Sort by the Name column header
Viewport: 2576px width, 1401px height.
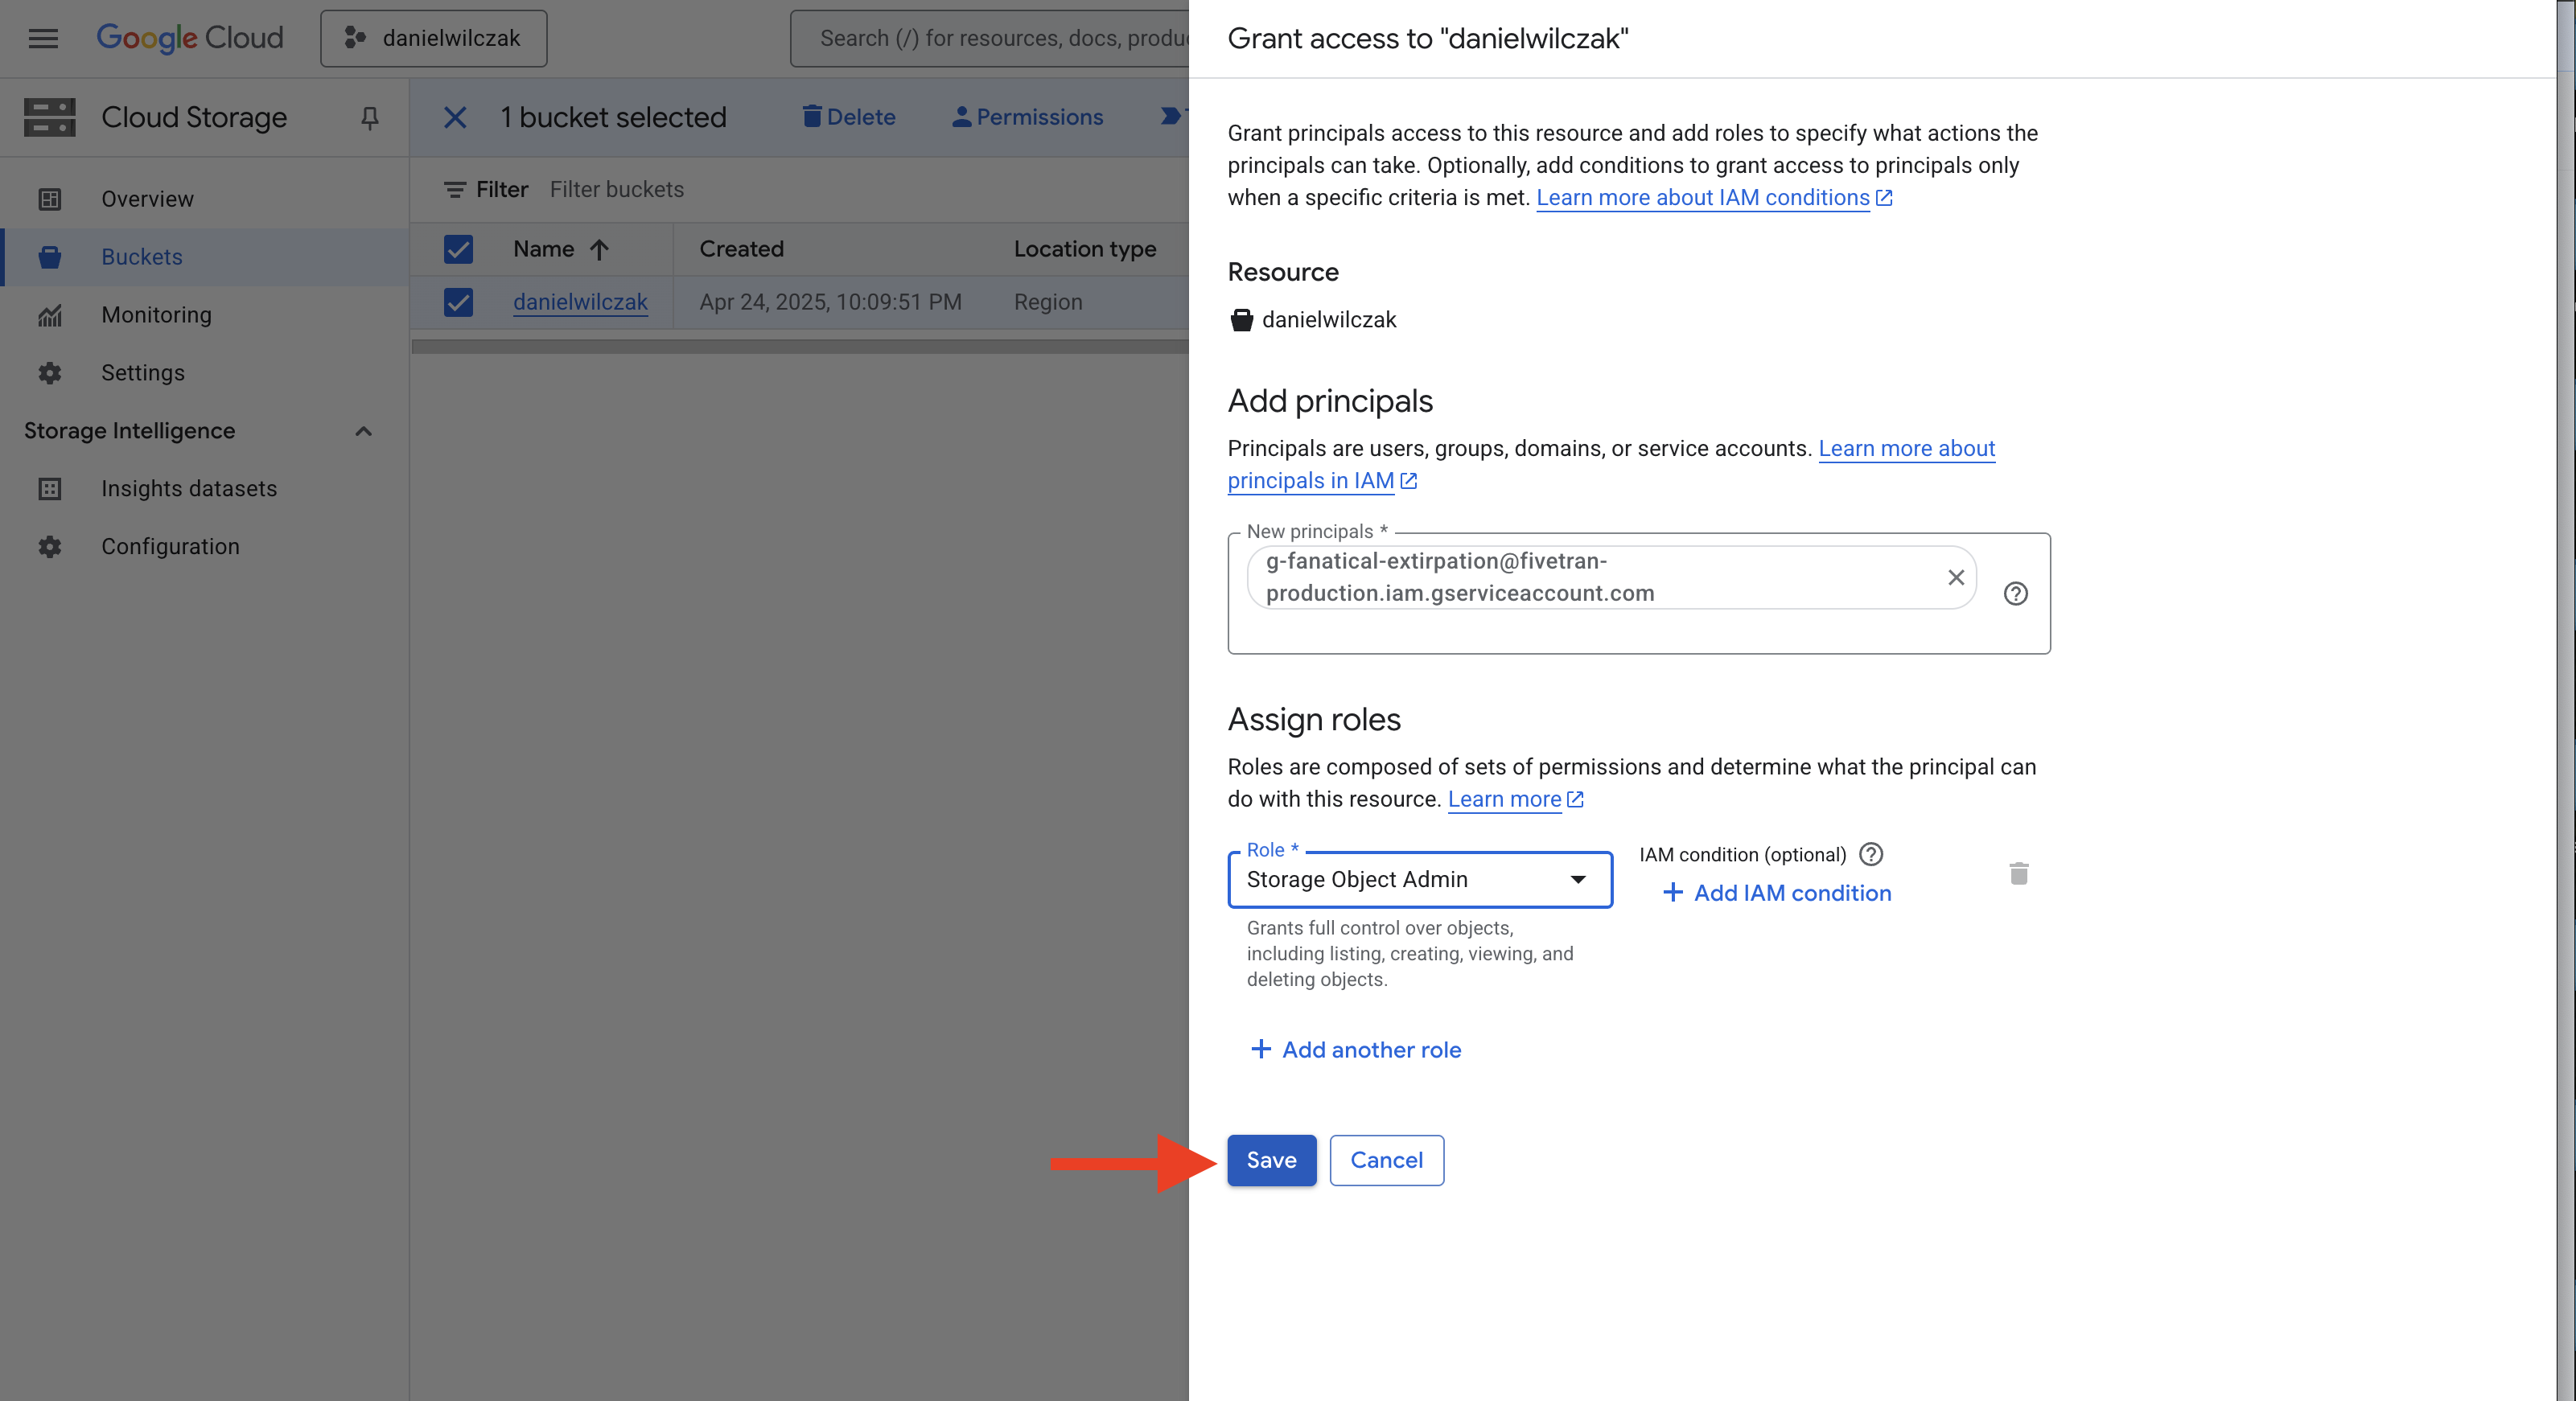tap(544, 249)
